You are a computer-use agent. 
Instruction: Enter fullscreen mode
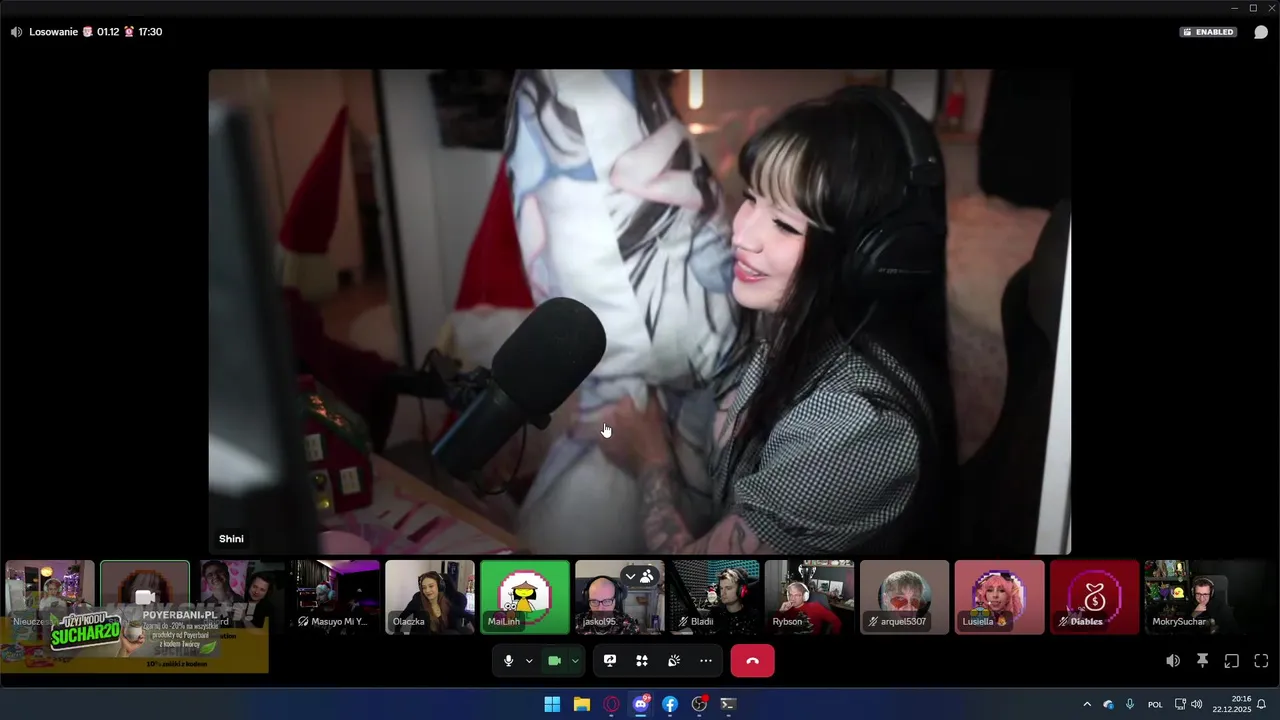coord(1261,661)
